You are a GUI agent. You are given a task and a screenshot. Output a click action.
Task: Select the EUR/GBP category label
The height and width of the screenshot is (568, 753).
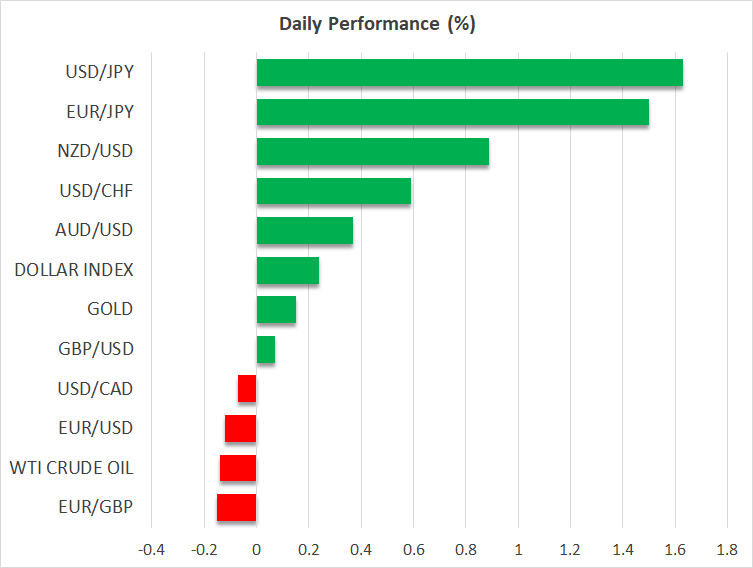click(99, 507)
